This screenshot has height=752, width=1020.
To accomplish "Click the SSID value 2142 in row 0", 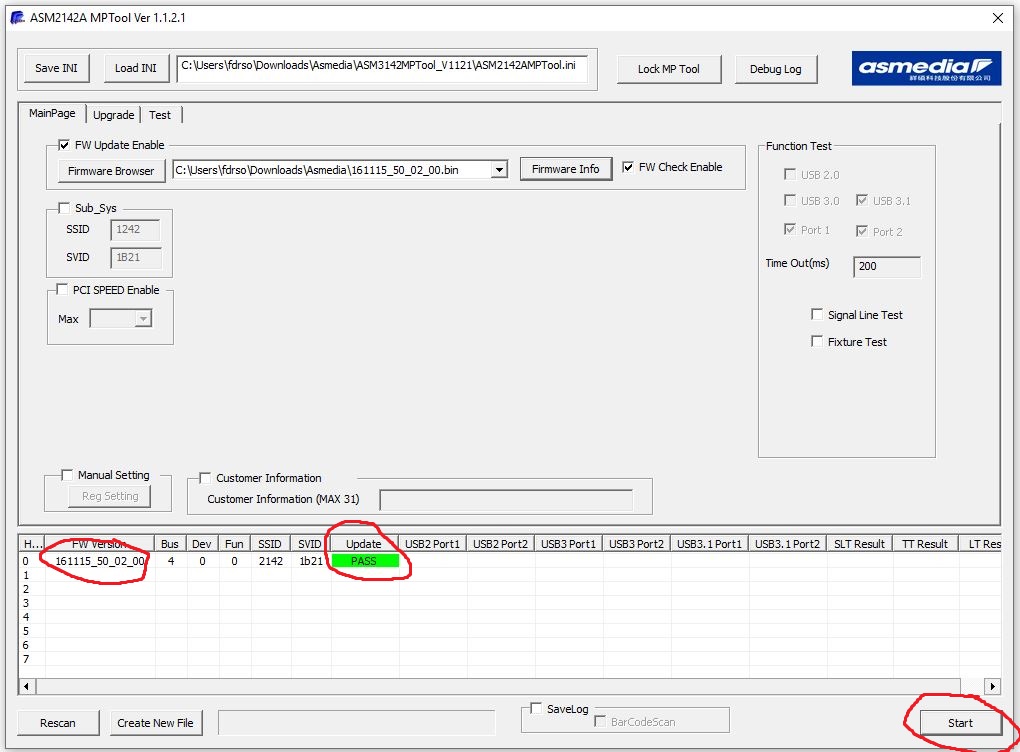I will tap(271, 561).
